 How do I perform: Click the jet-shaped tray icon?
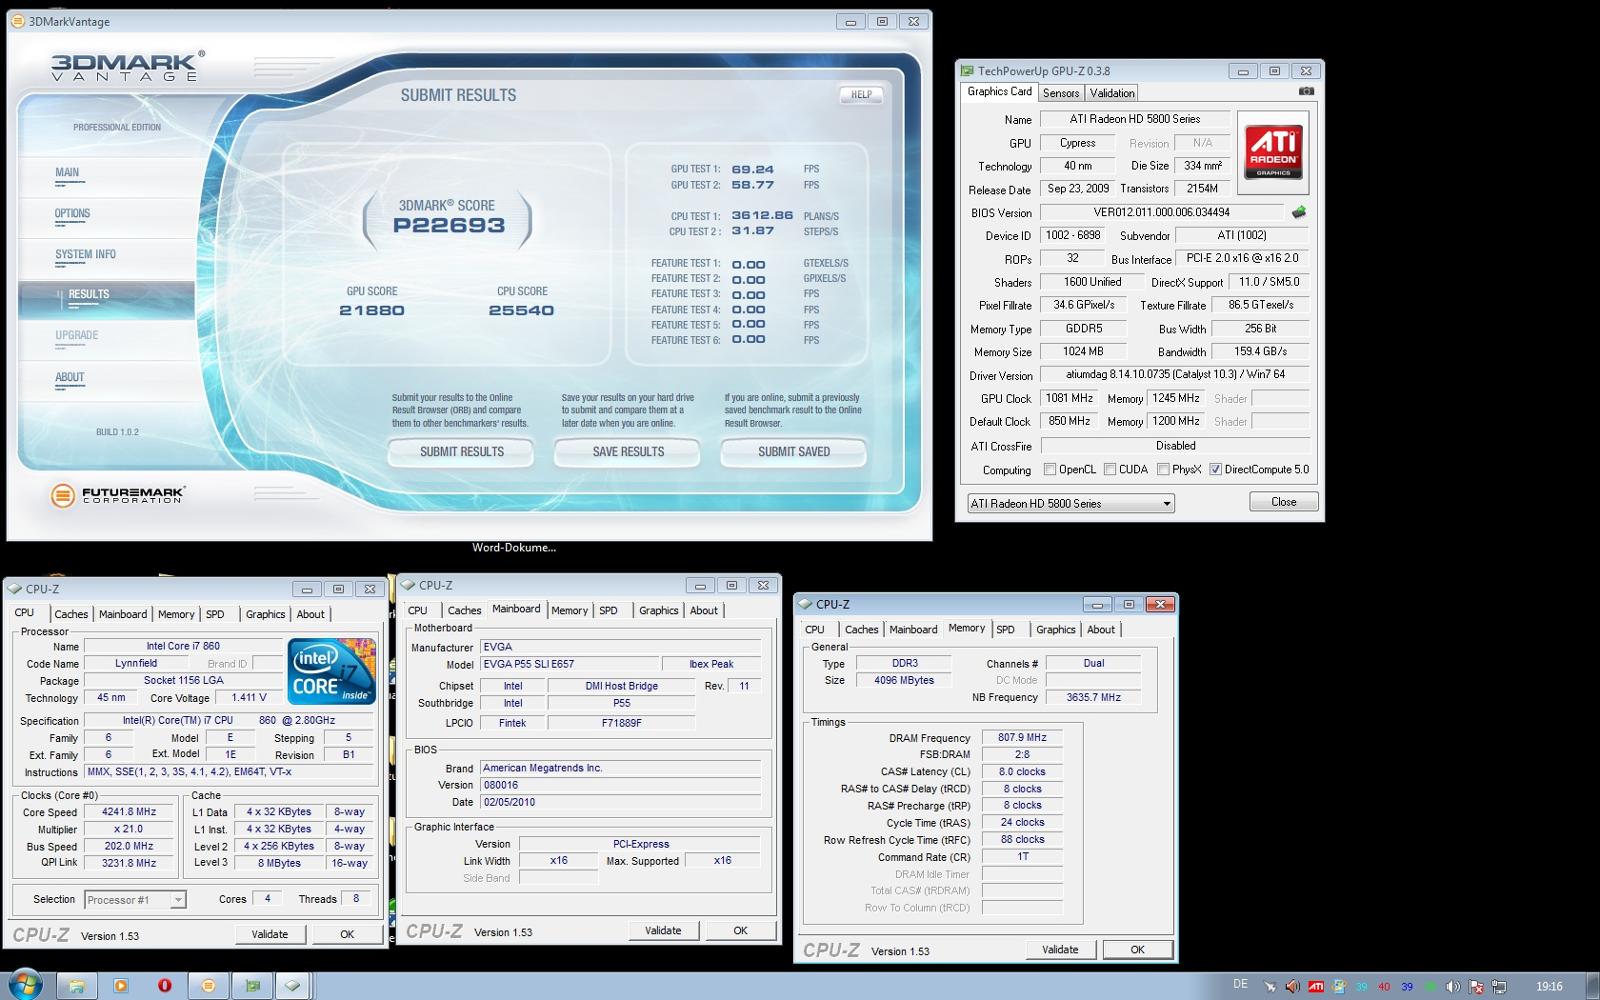click(x=1270, y=987)
